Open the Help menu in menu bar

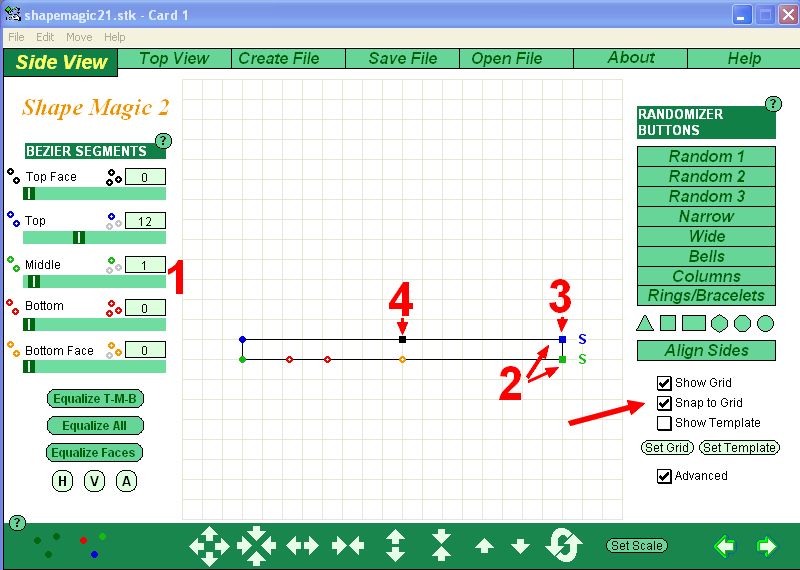click(x=114, y=37)
